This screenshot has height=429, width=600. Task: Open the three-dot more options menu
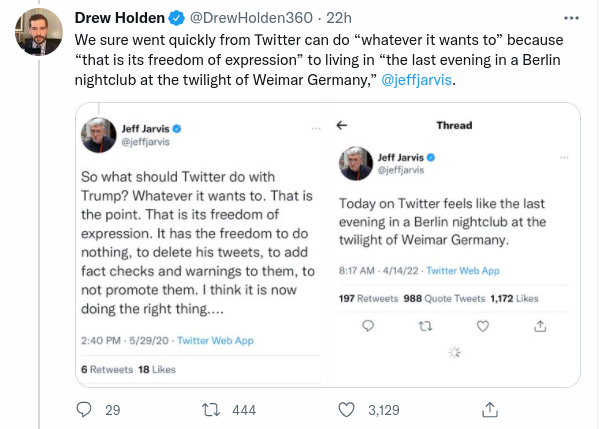[571, 18]
